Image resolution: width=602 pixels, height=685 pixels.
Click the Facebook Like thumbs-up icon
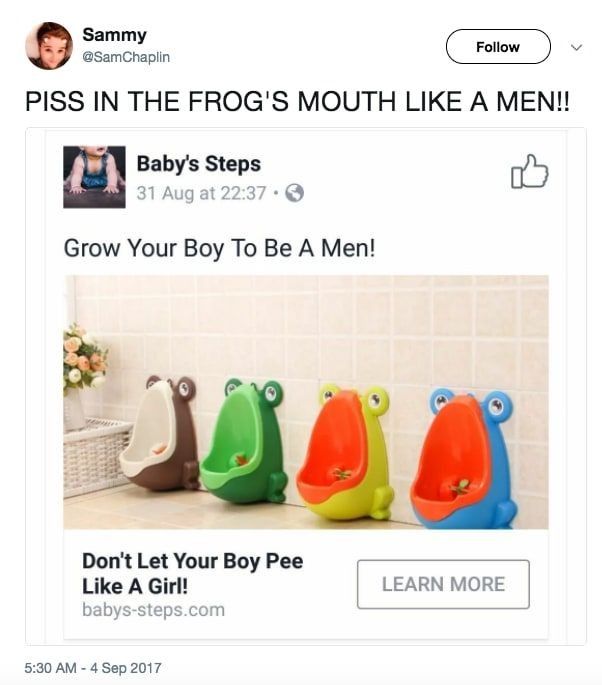point(529,172)
